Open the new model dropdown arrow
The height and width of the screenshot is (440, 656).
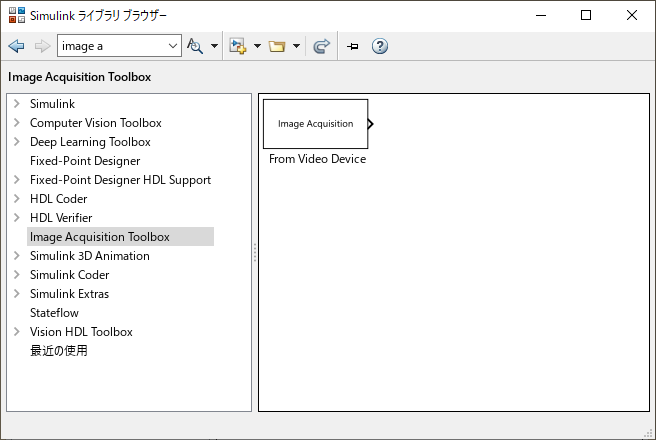click(x=257, y=46)
